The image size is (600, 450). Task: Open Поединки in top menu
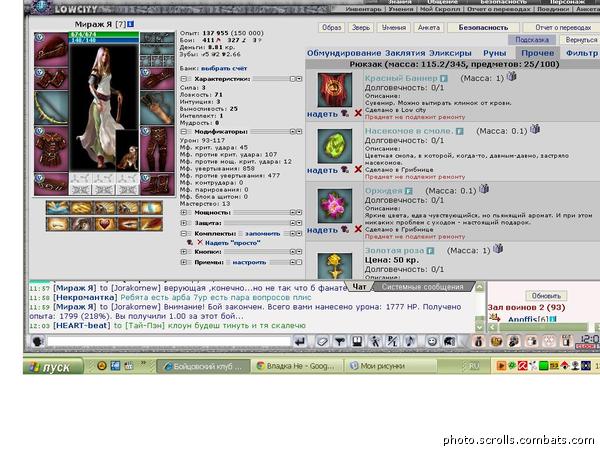pyautogui.click(x=554, y=9)
